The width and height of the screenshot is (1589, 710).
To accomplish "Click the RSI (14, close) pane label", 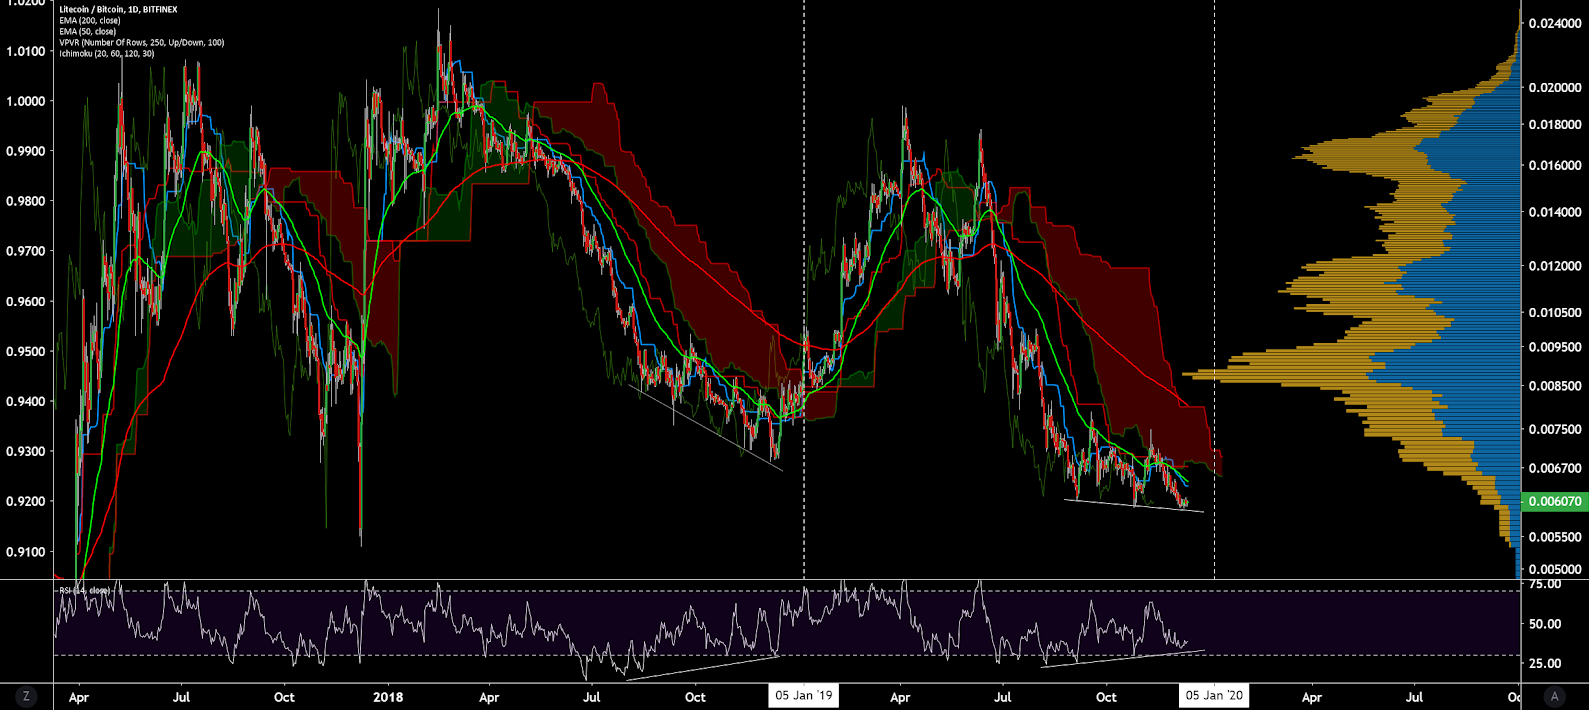I will [85, 590].
